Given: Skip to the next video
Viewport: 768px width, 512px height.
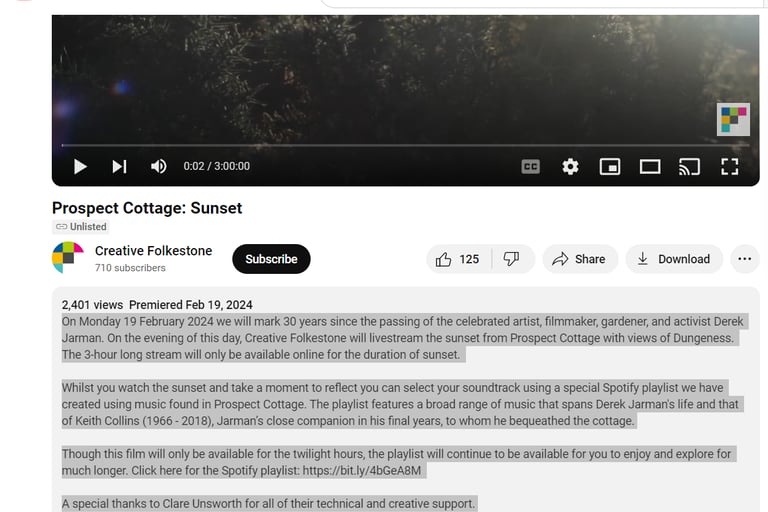Looking at the screenshot, I should coord(119,167).
